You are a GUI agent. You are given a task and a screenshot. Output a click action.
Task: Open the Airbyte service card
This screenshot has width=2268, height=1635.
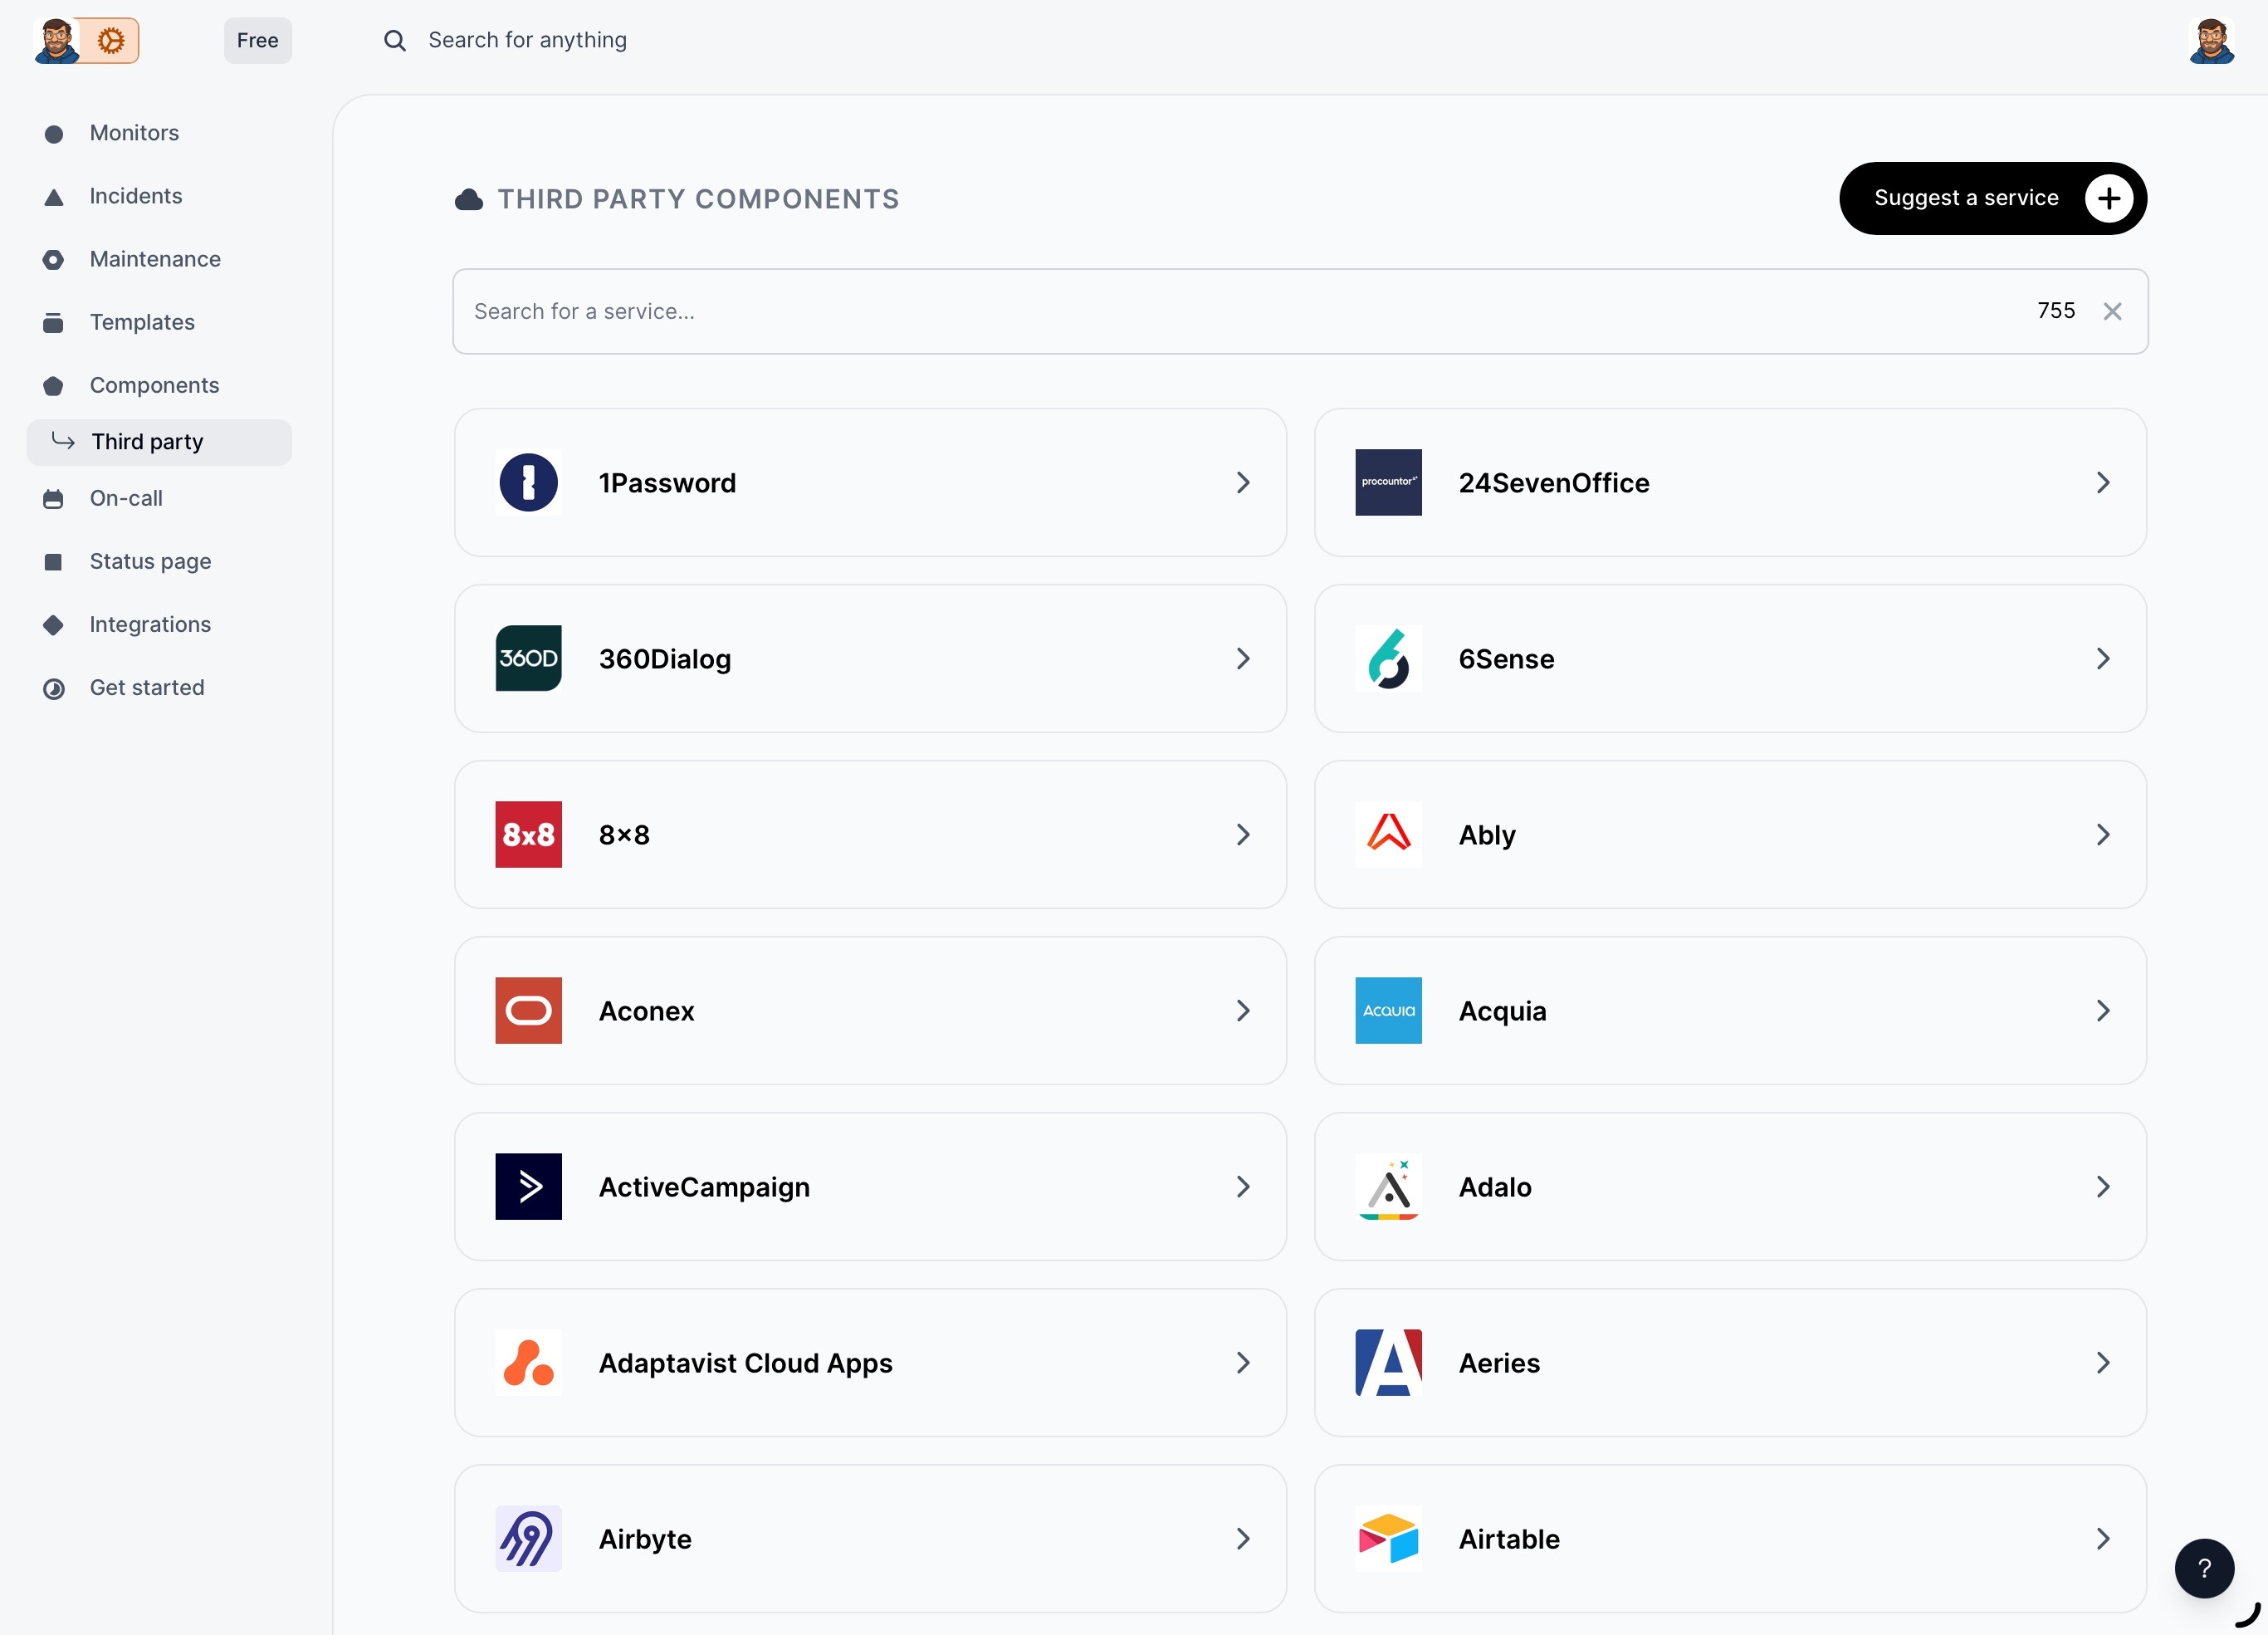[x=870, y=1538]
